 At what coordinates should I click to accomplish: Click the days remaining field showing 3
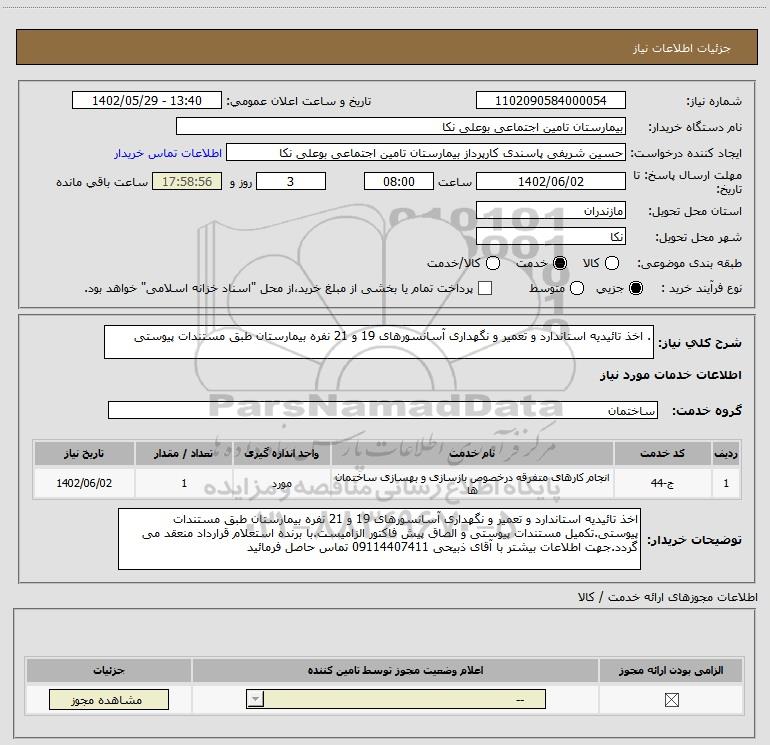pyautogui.click(x=291, y=181)
